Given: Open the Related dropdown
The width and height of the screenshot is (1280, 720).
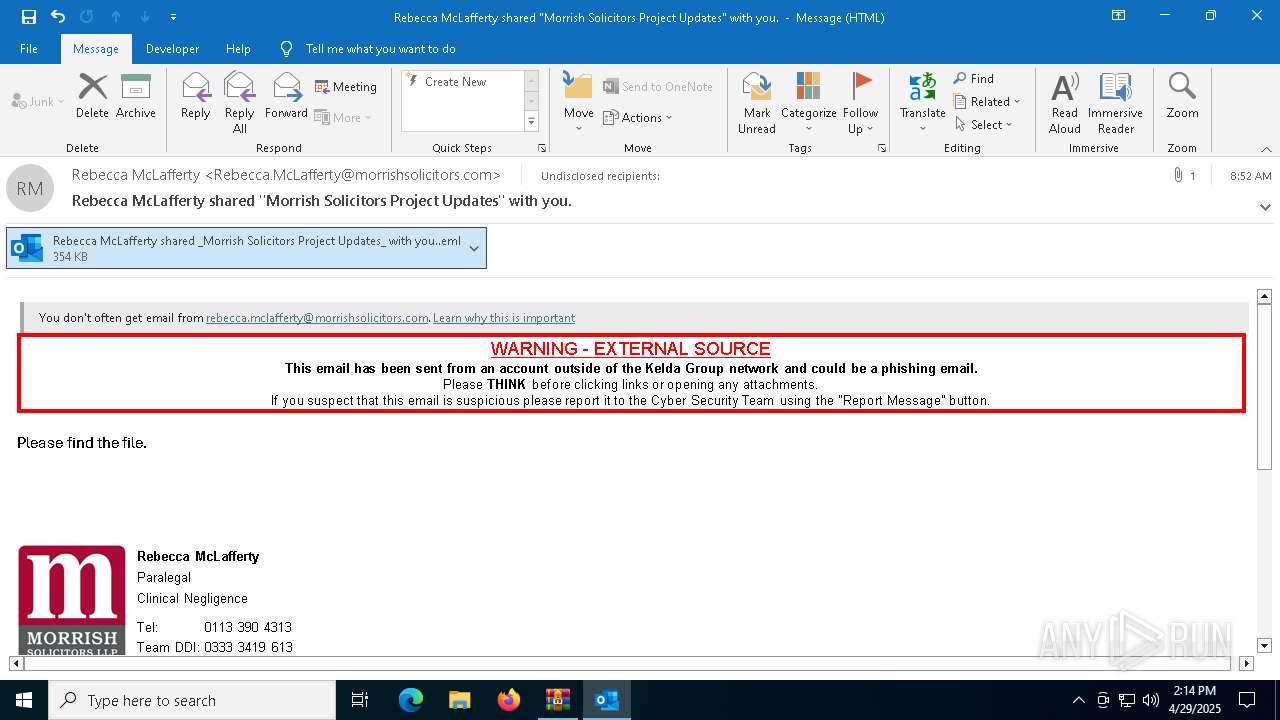Looking at the screenshot, I should 987,102.
